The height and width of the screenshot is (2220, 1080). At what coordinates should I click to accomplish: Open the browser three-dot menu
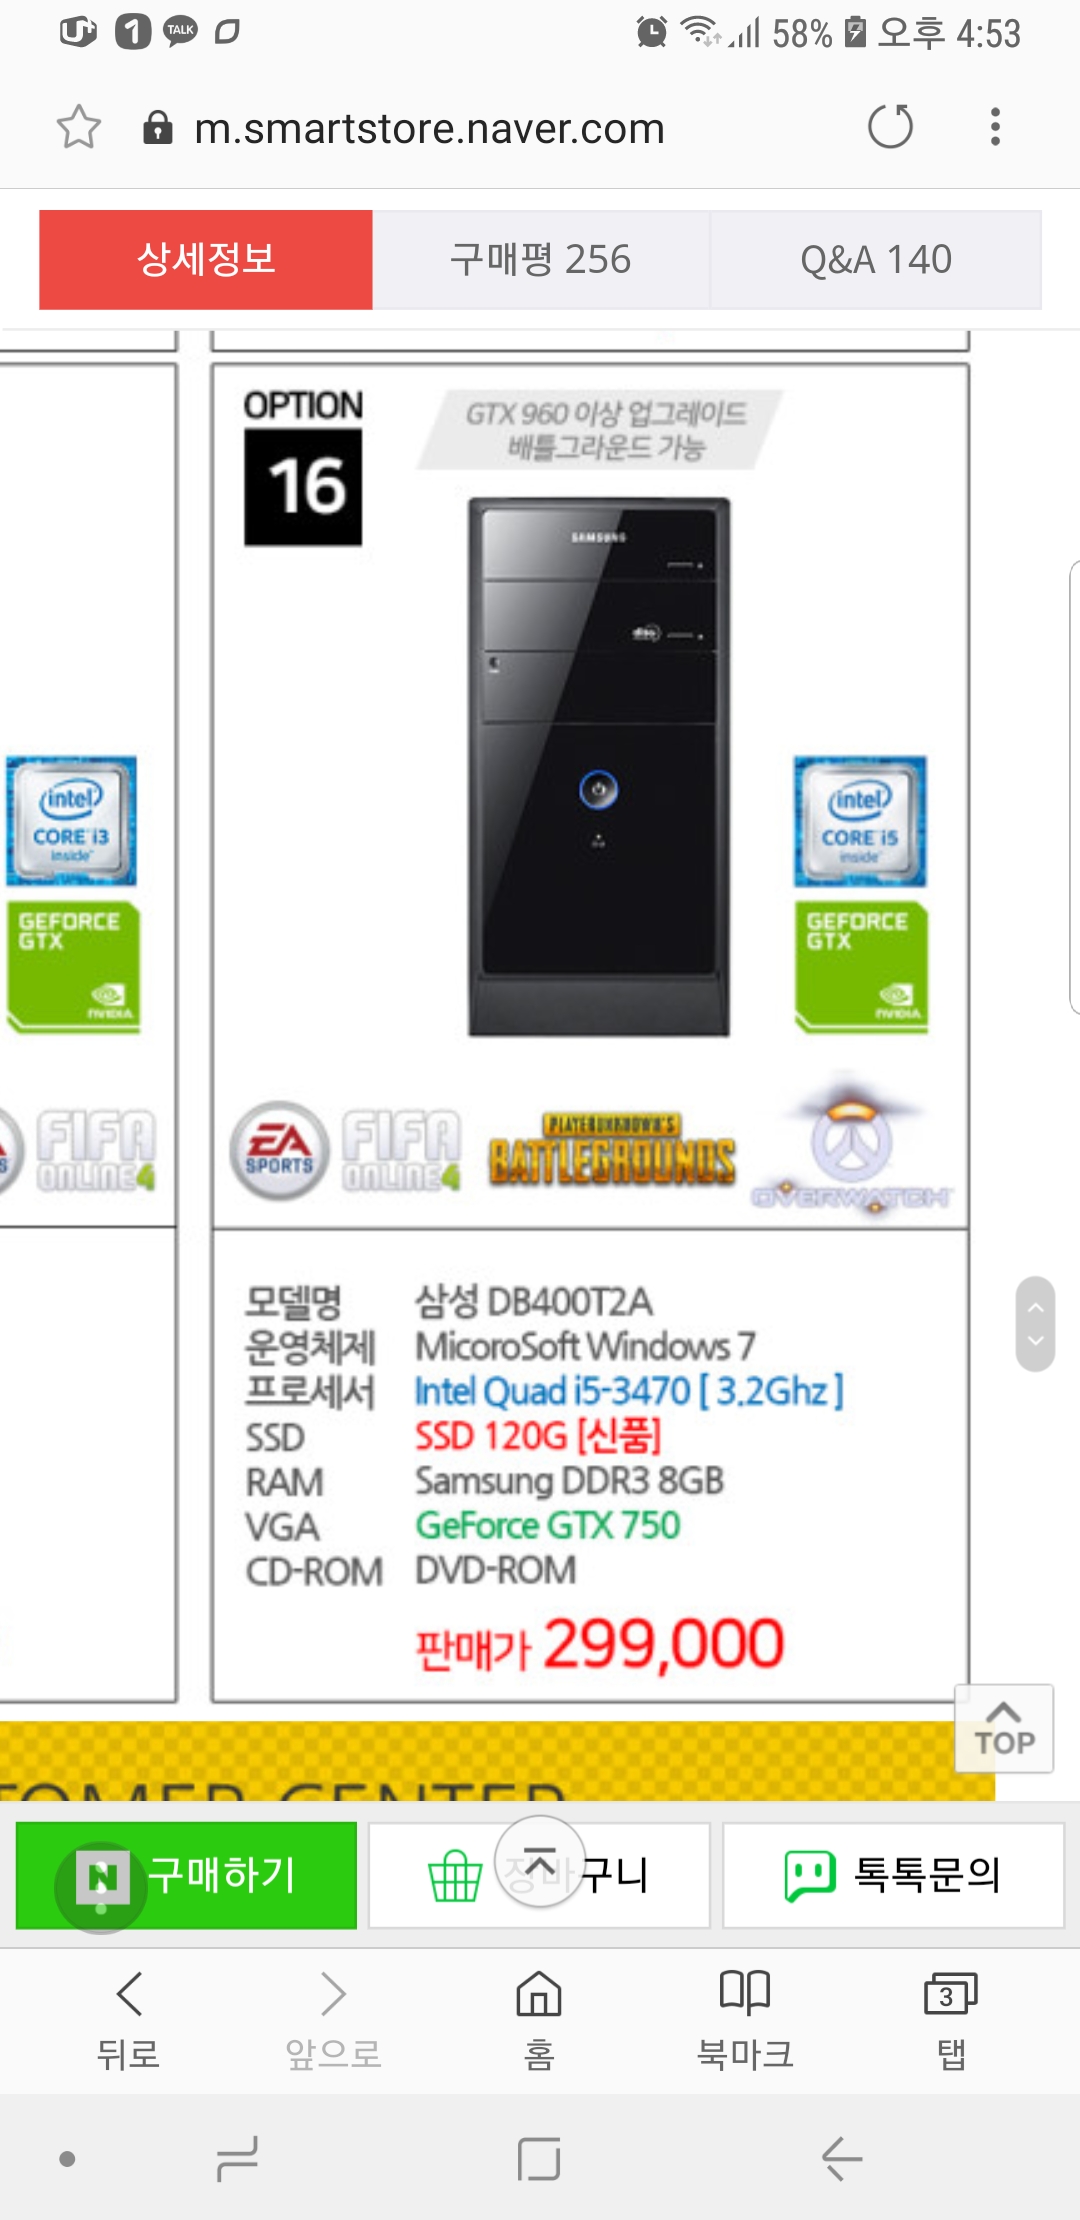995,127
